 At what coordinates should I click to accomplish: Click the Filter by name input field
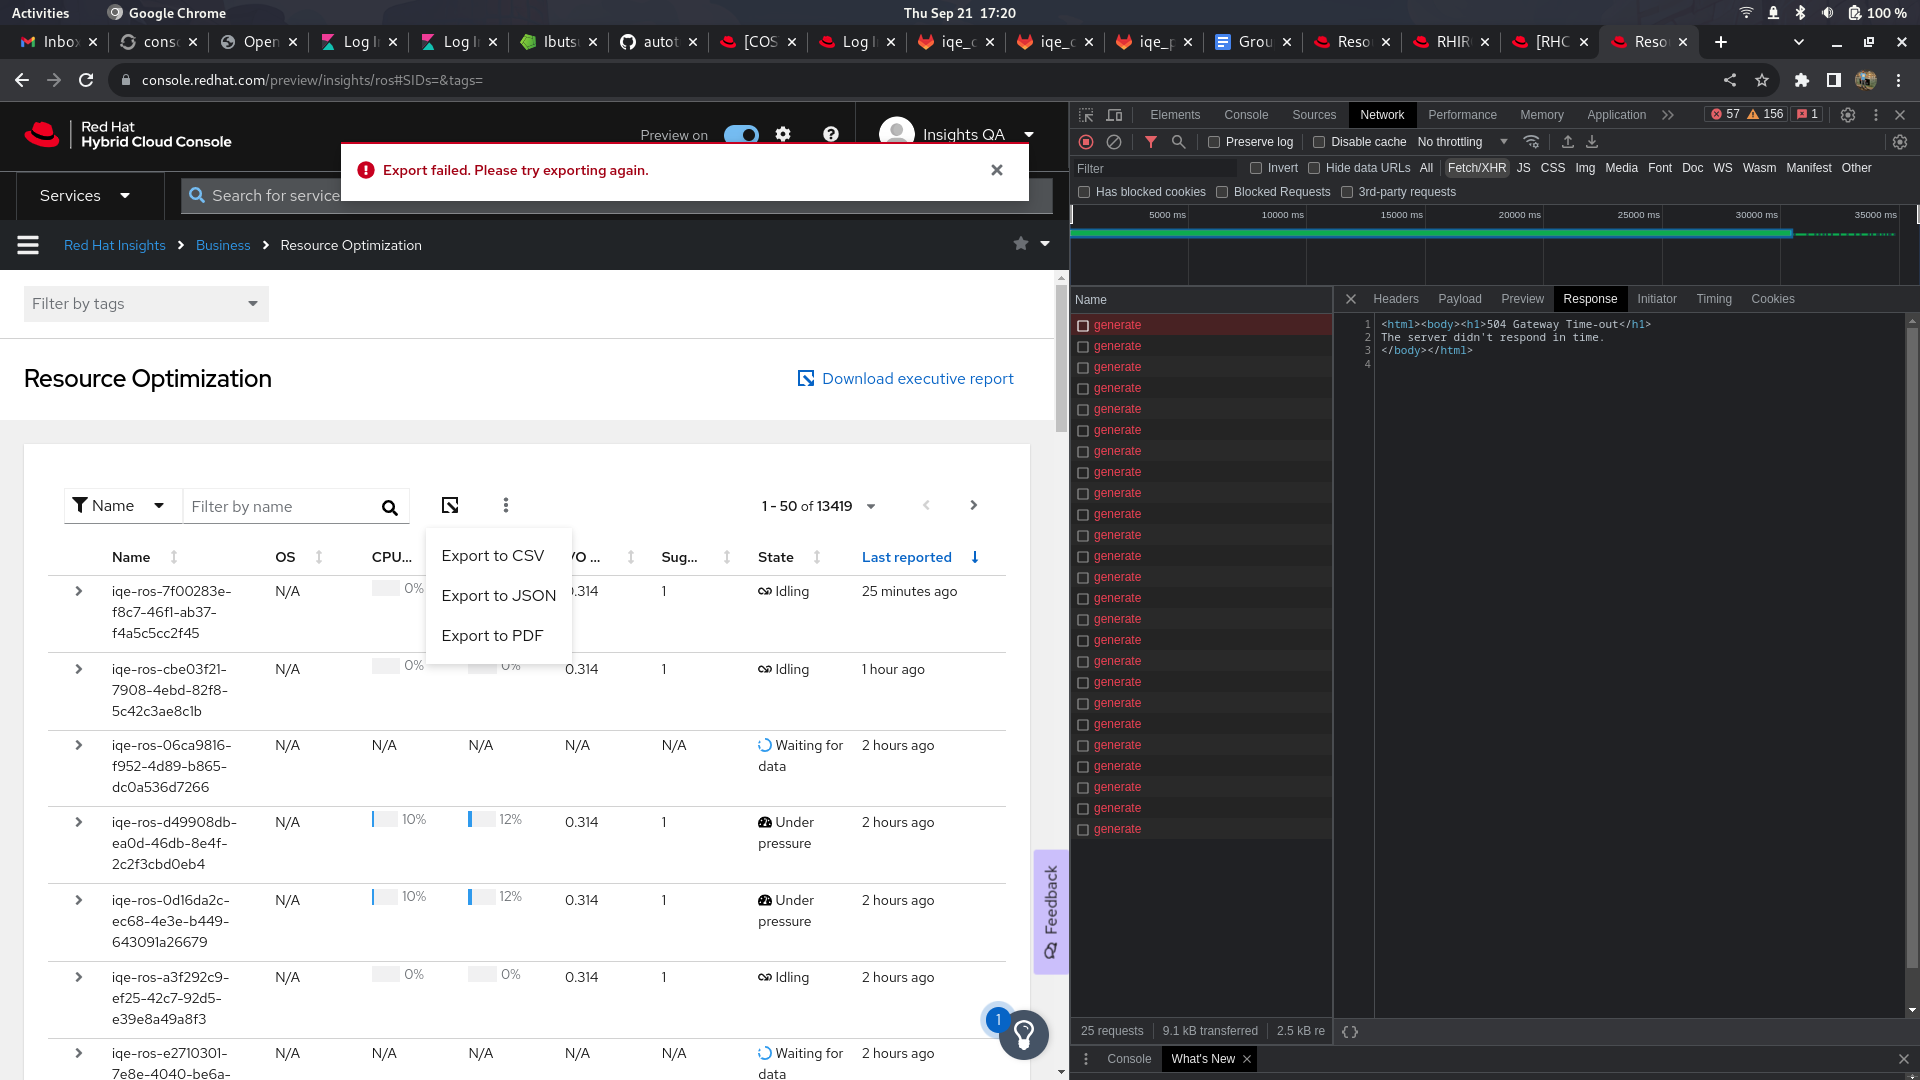click(282, 507)
